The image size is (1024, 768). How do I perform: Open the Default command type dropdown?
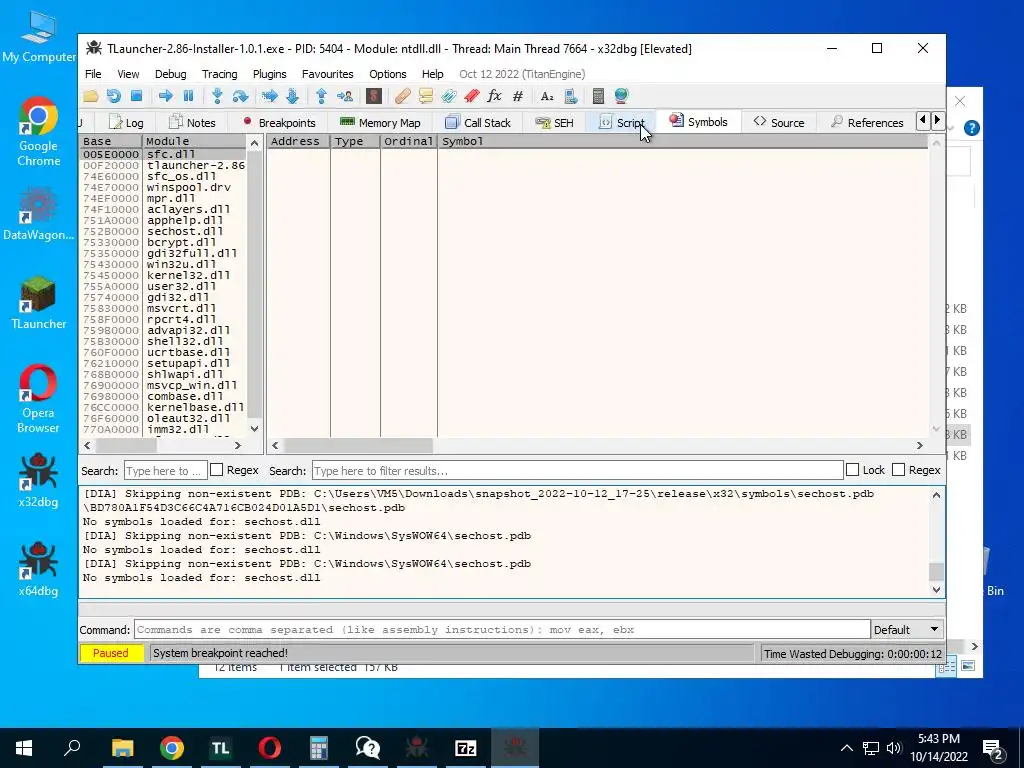pos(907,630)
